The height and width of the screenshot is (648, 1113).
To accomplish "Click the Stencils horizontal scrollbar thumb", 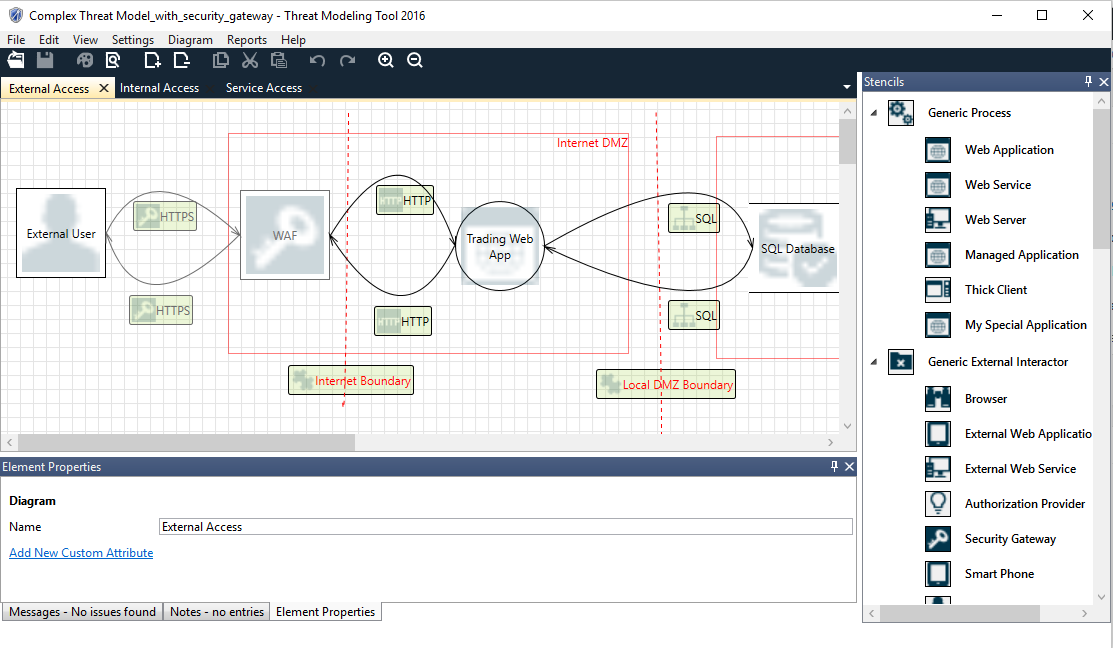I will pyautogui.click(x=960, y=613).
